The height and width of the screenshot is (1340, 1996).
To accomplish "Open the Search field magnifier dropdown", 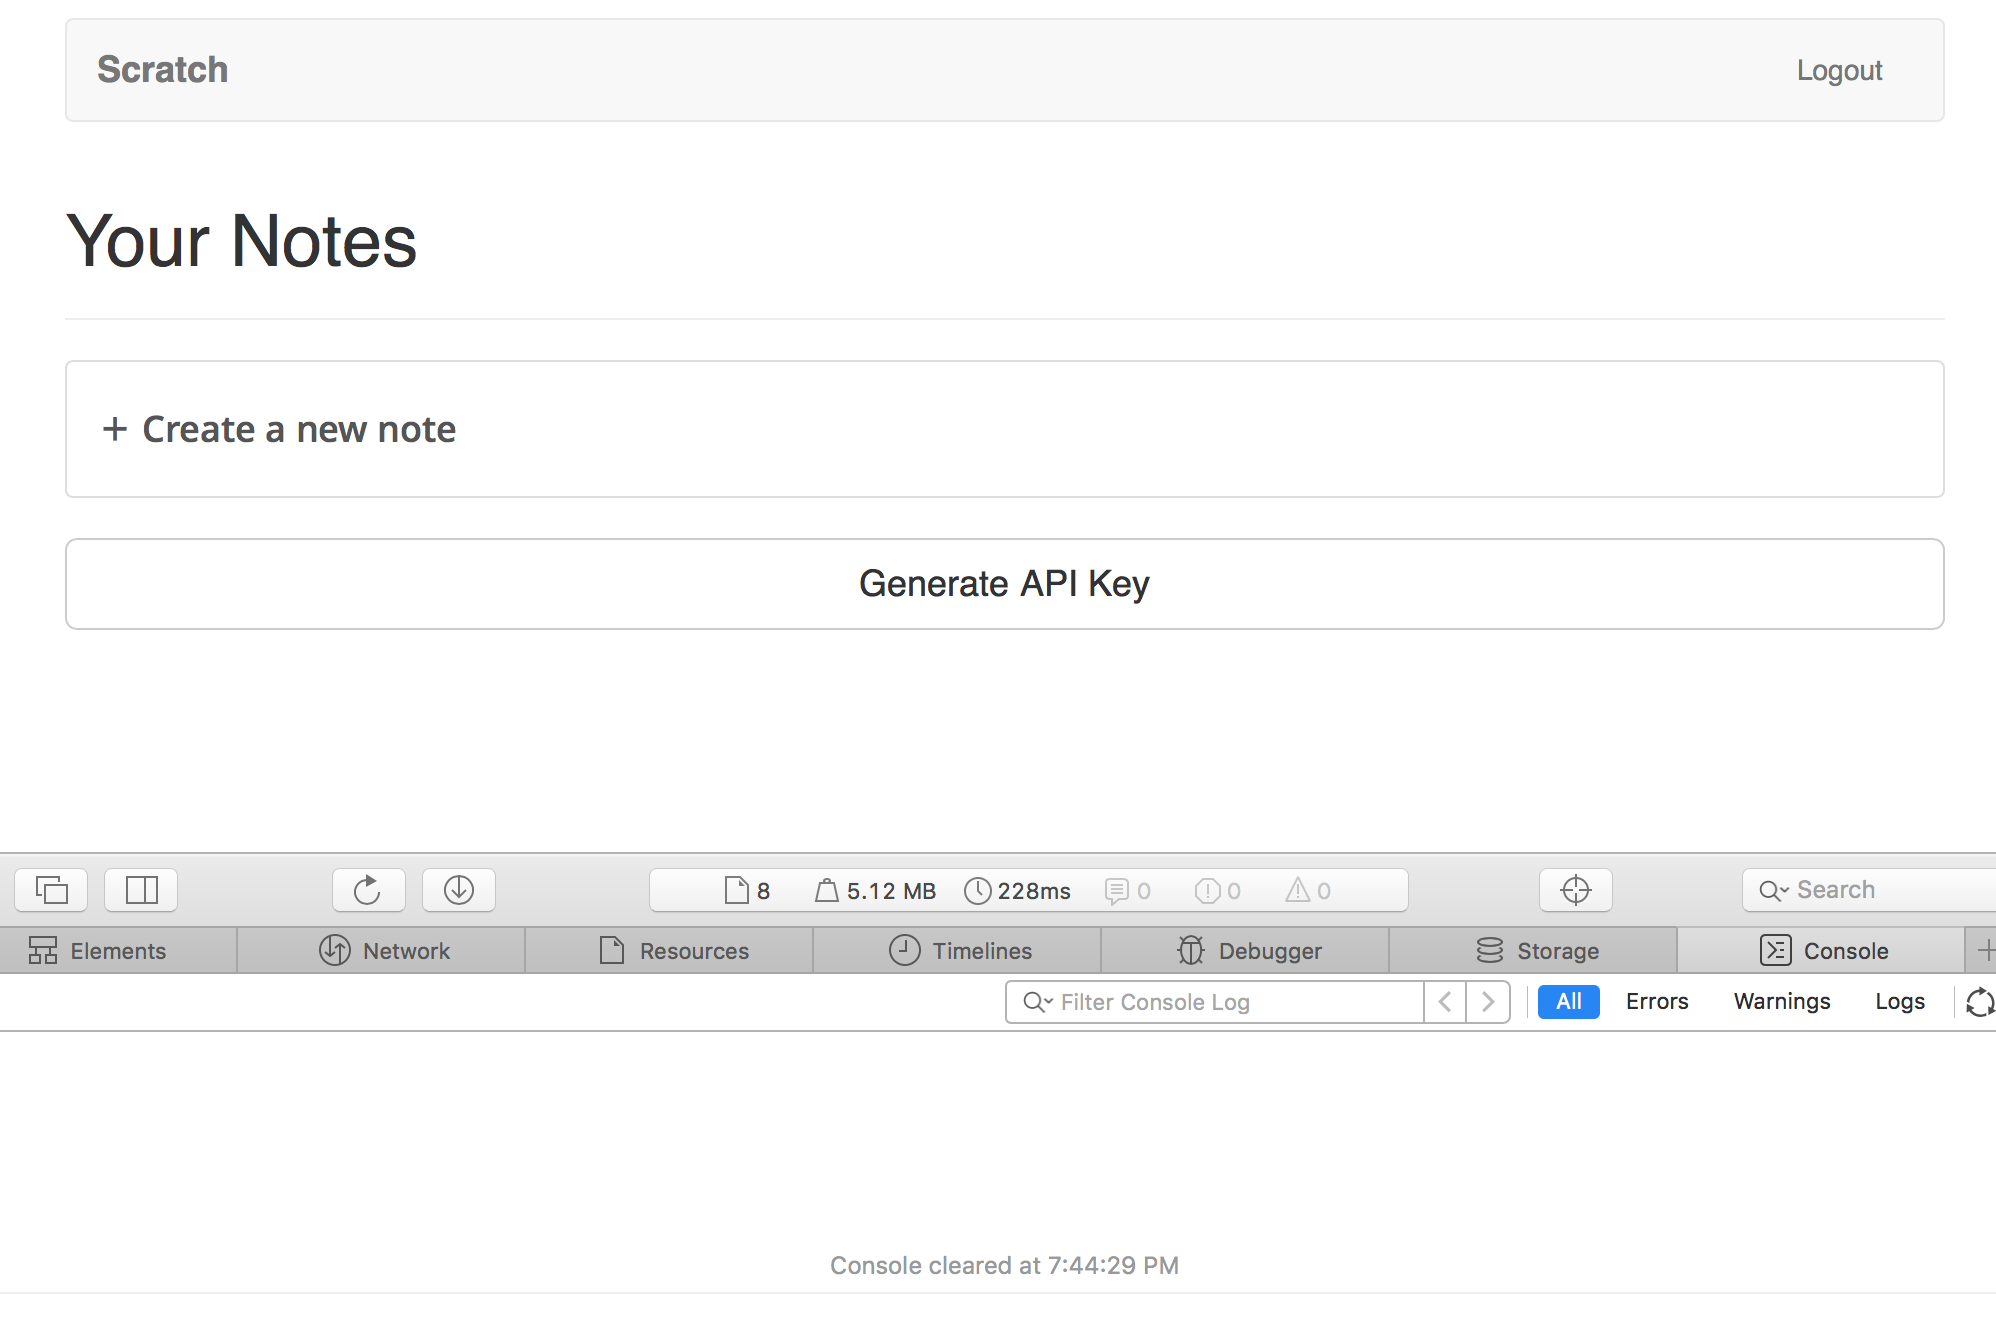I will pyautogui.click(x=1773, y=890).
